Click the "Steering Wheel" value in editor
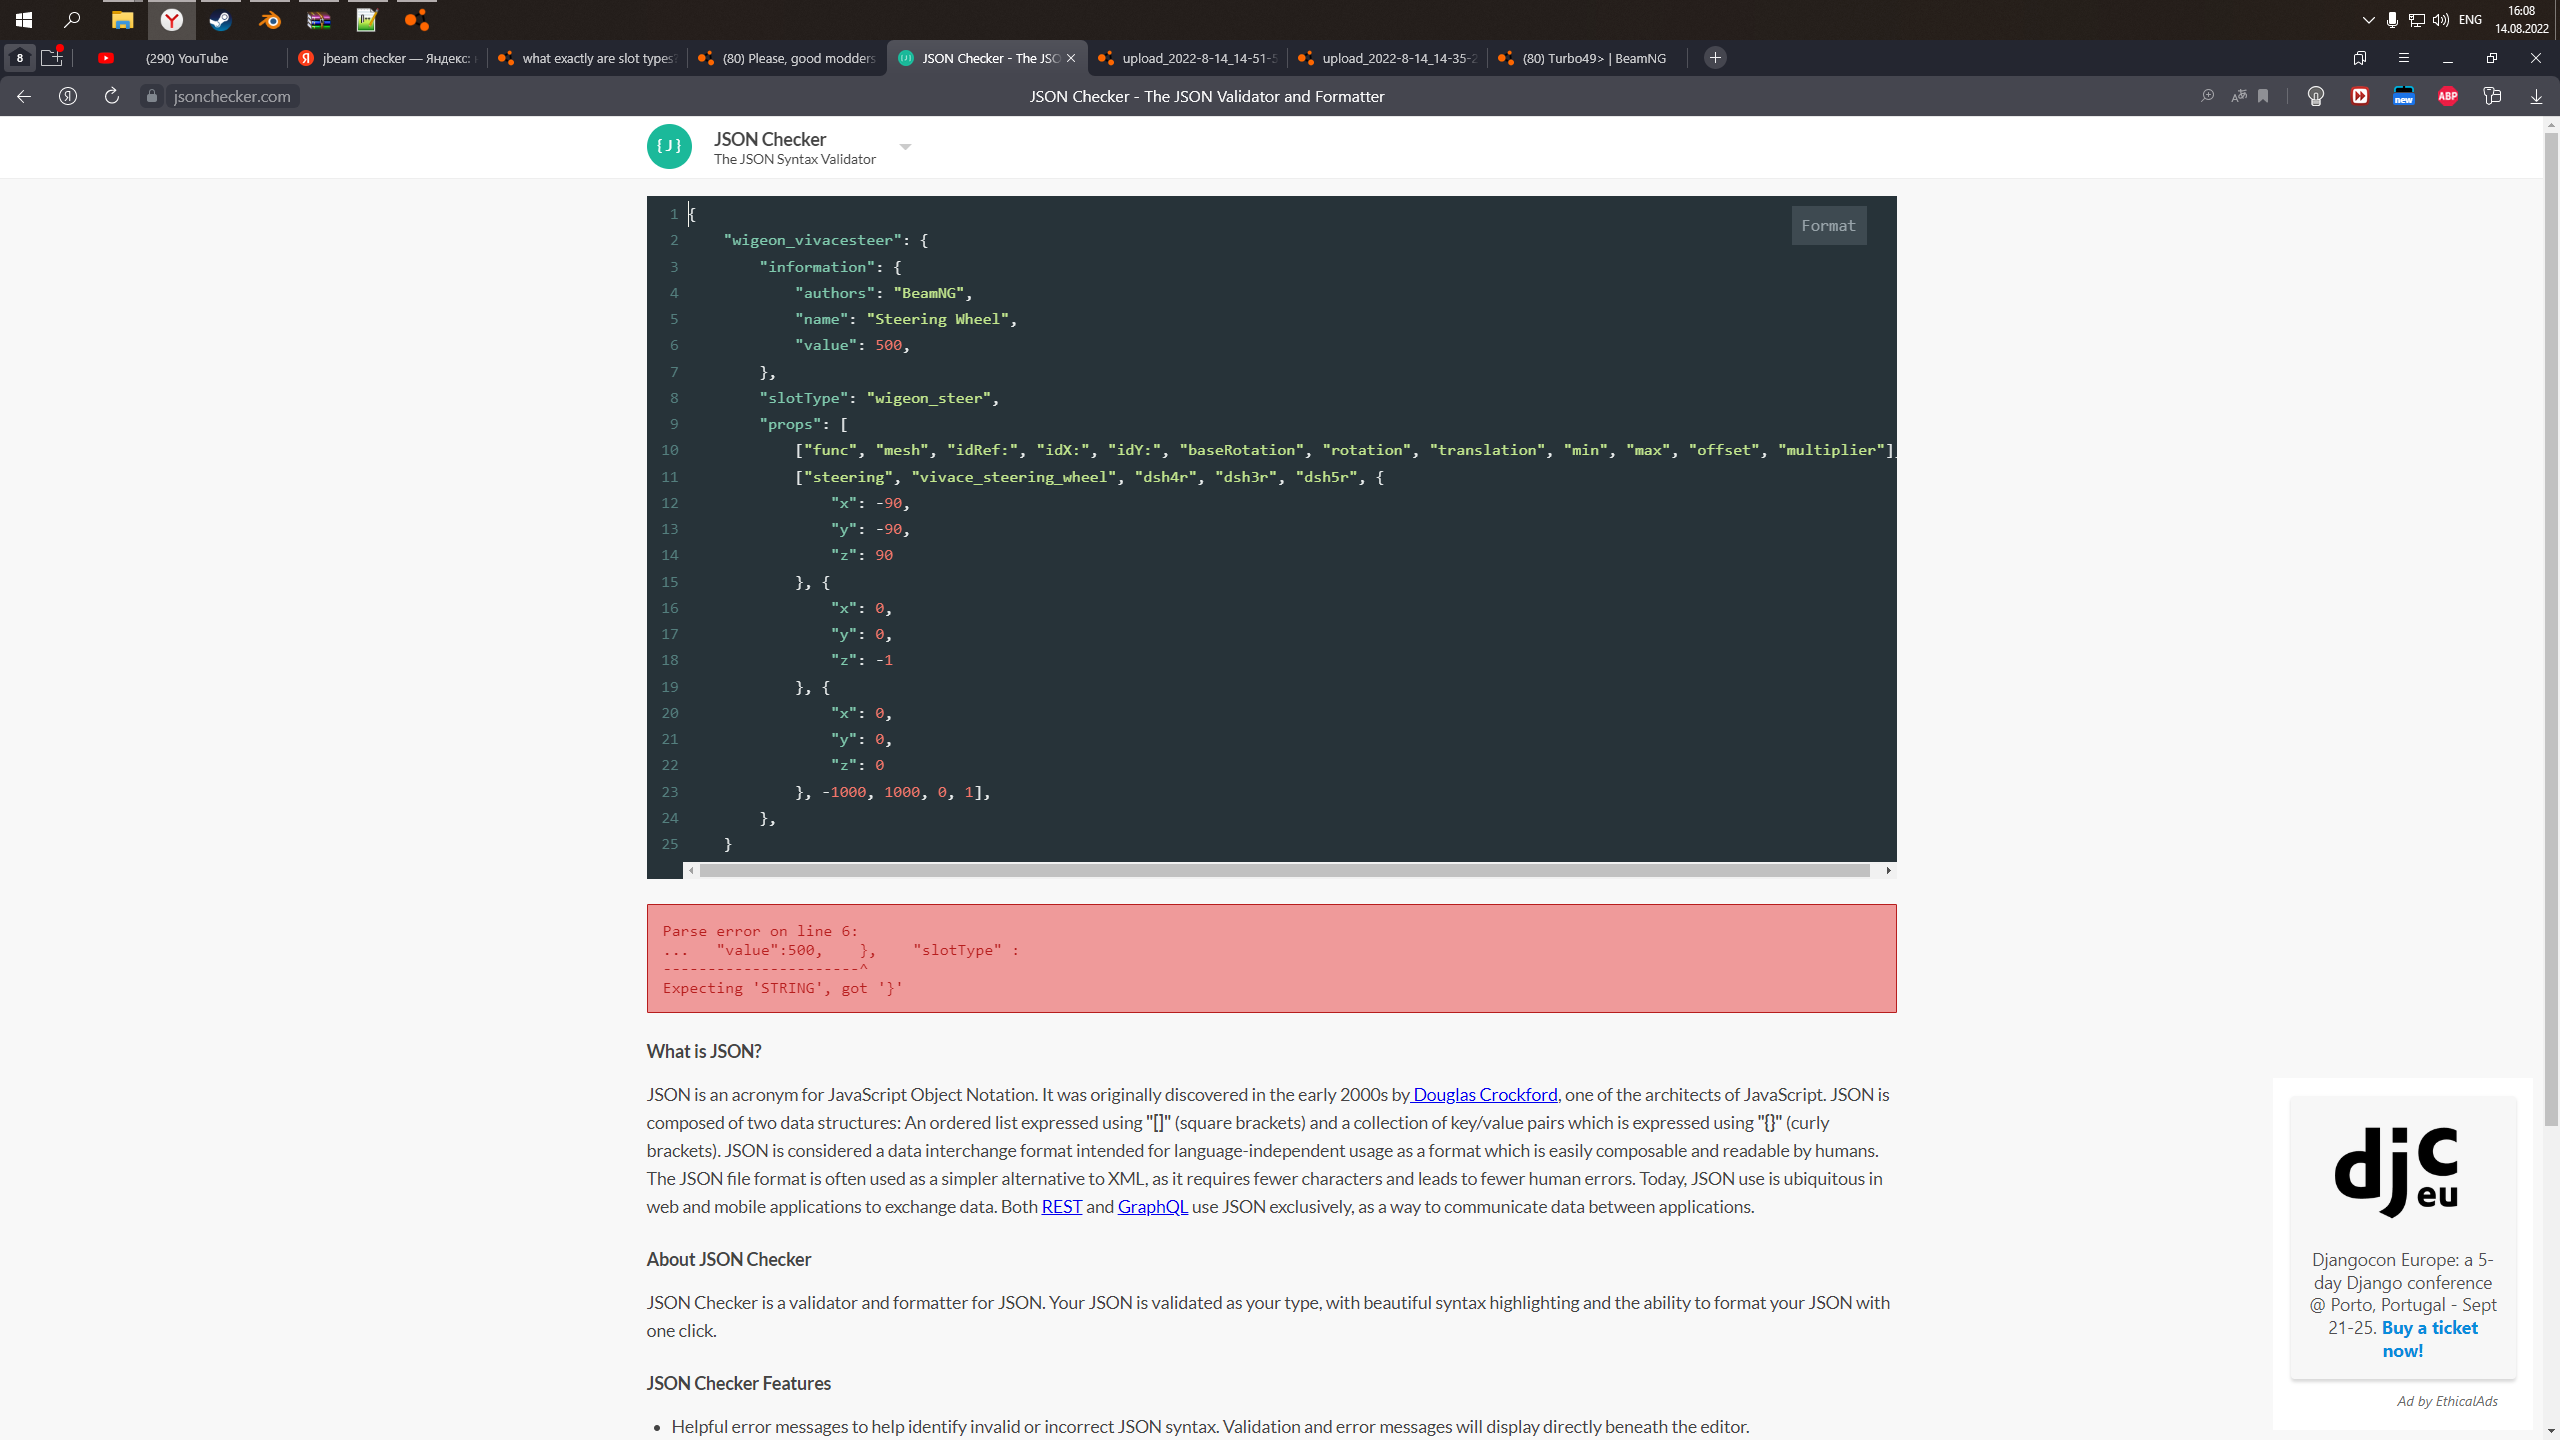 (x=937, y=319)
